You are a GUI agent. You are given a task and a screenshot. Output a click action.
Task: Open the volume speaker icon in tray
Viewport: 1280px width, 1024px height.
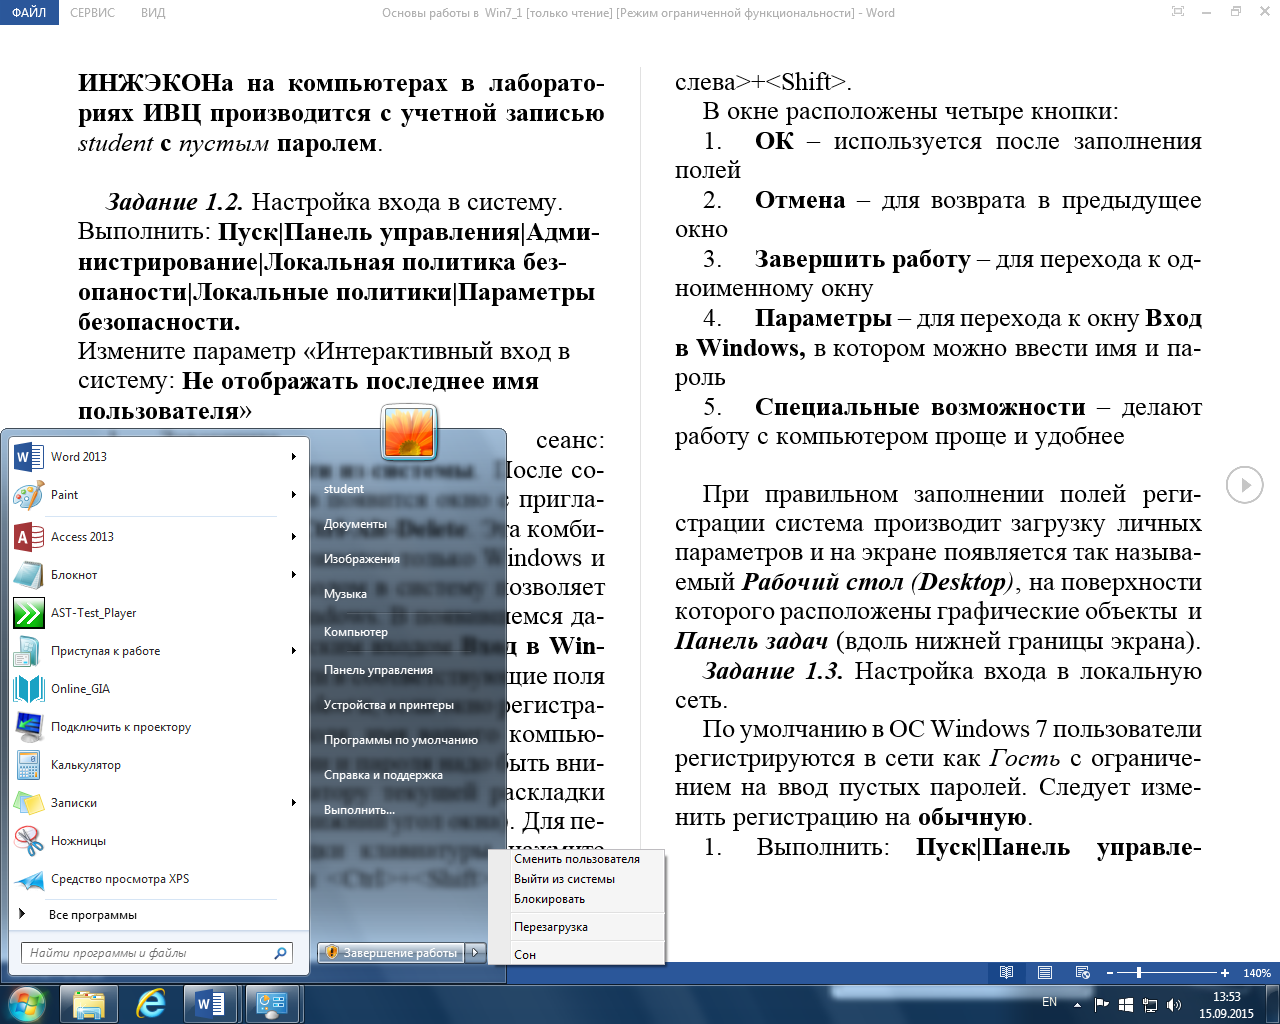(x=1174, y=1004)
